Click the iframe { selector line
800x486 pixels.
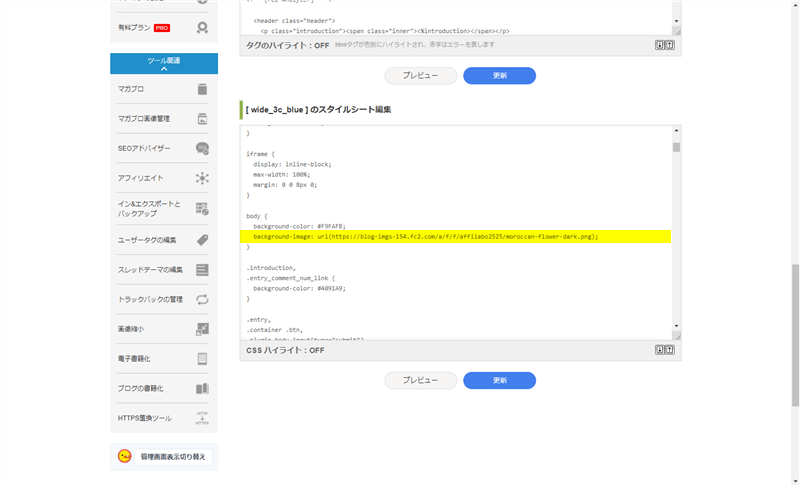point(260,154)
